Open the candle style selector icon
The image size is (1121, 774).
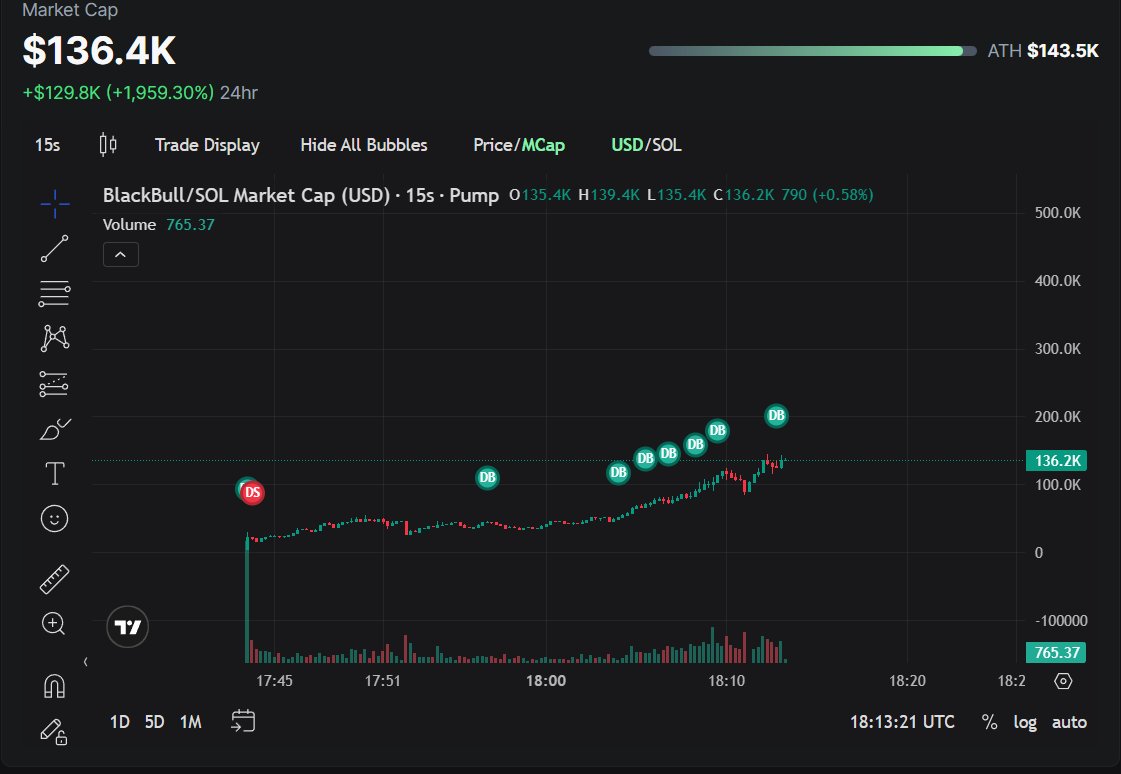pos(108,144)
